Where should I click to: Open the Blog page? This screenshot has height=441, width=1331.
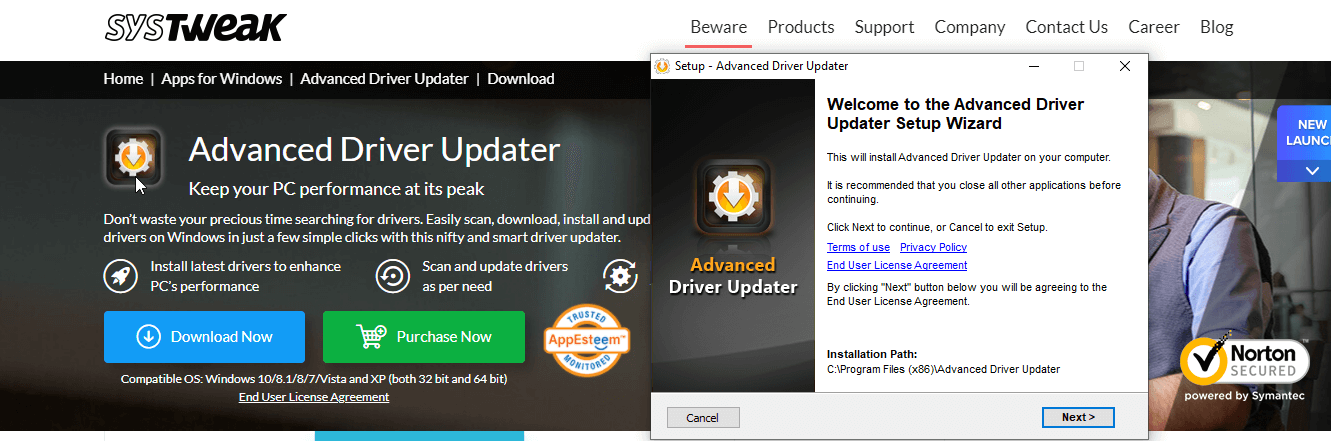point(1216,27)
